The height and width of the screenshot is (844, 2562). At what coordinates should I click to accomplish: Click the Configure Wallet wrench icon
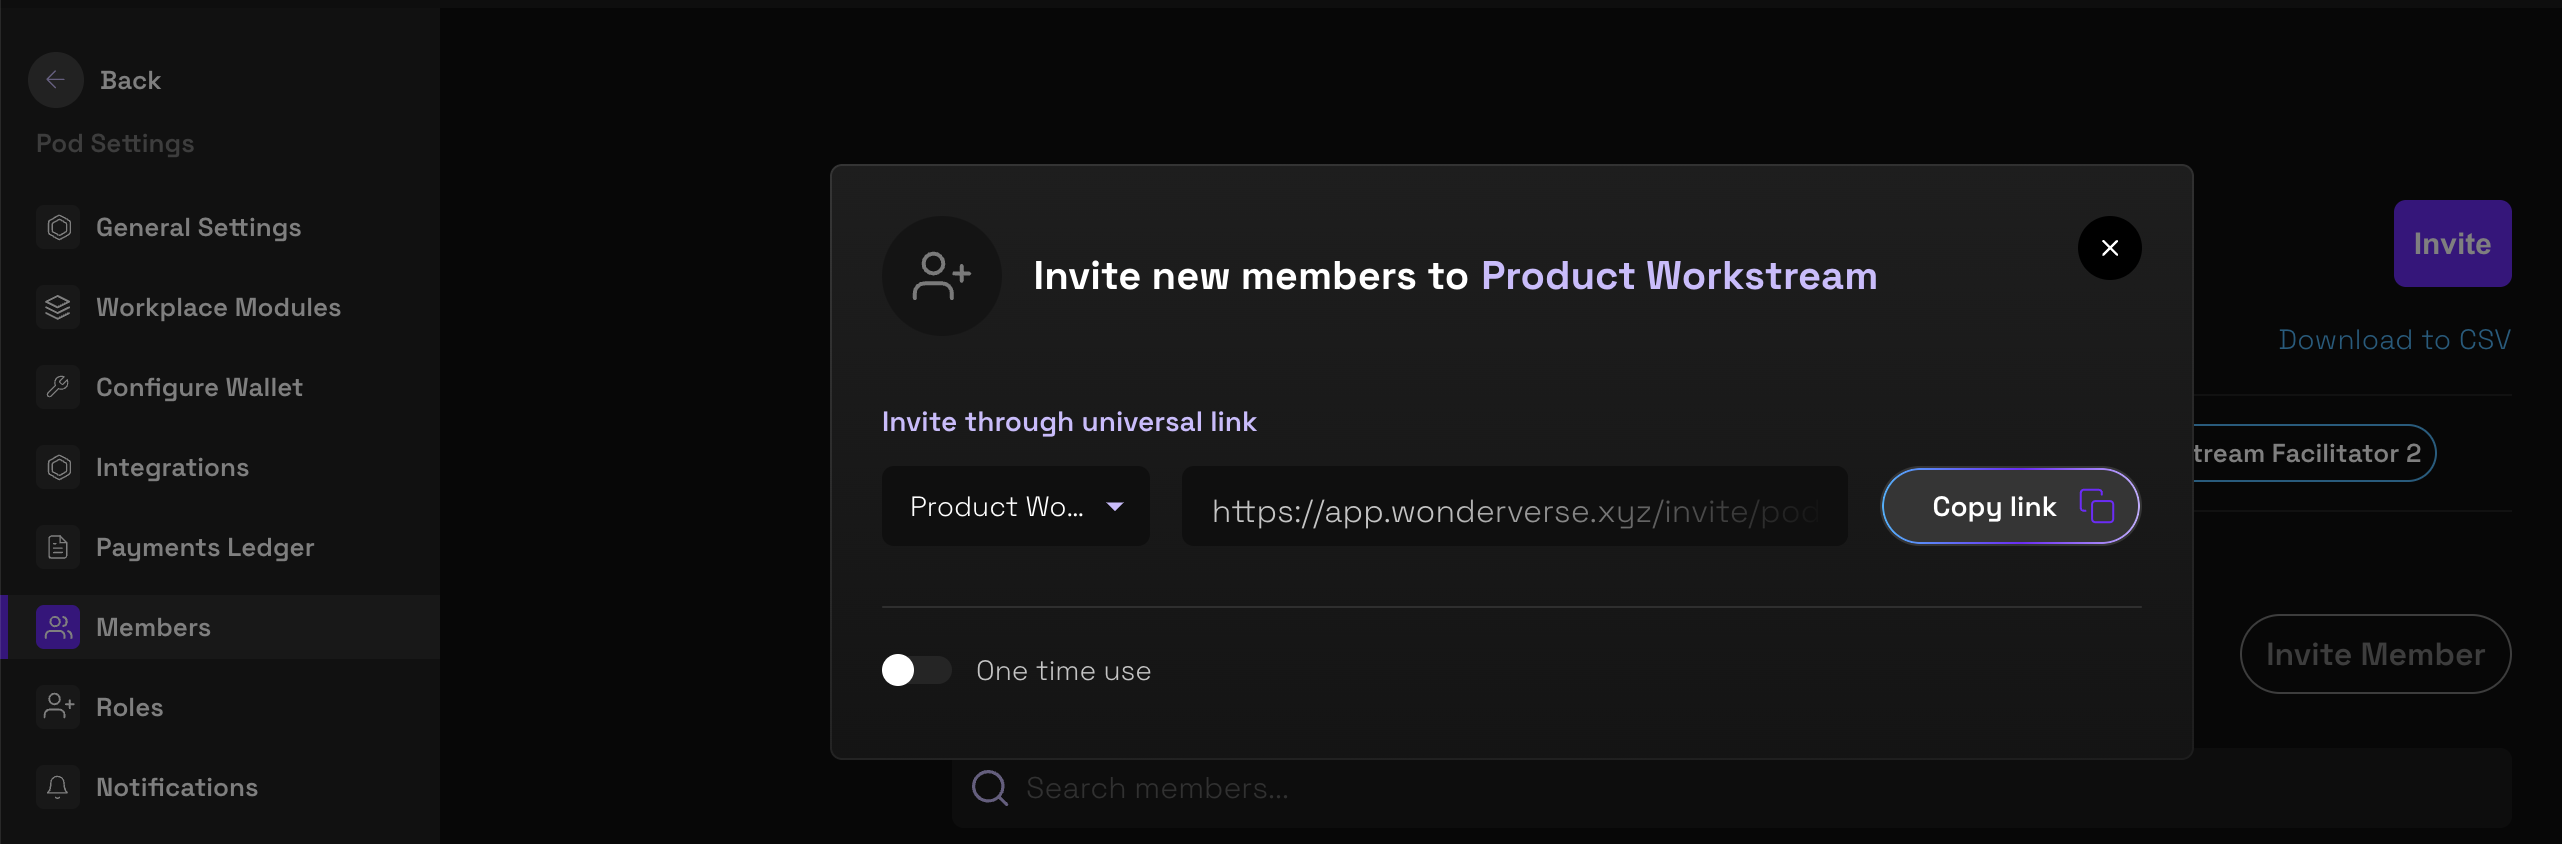(59, 387)
